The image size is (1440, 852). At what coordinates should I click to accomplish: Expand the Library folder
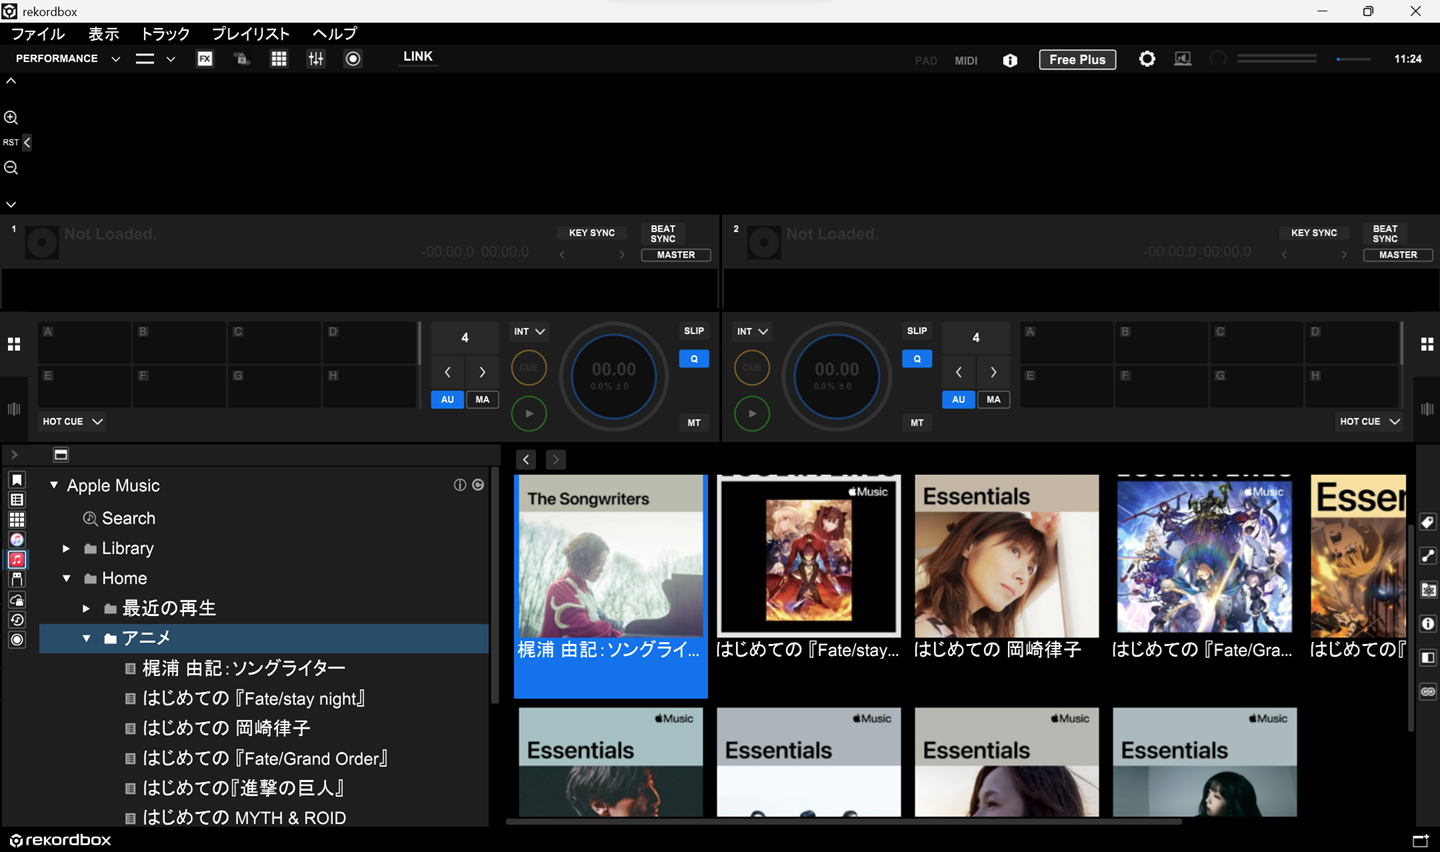click(x=66, y=548)
